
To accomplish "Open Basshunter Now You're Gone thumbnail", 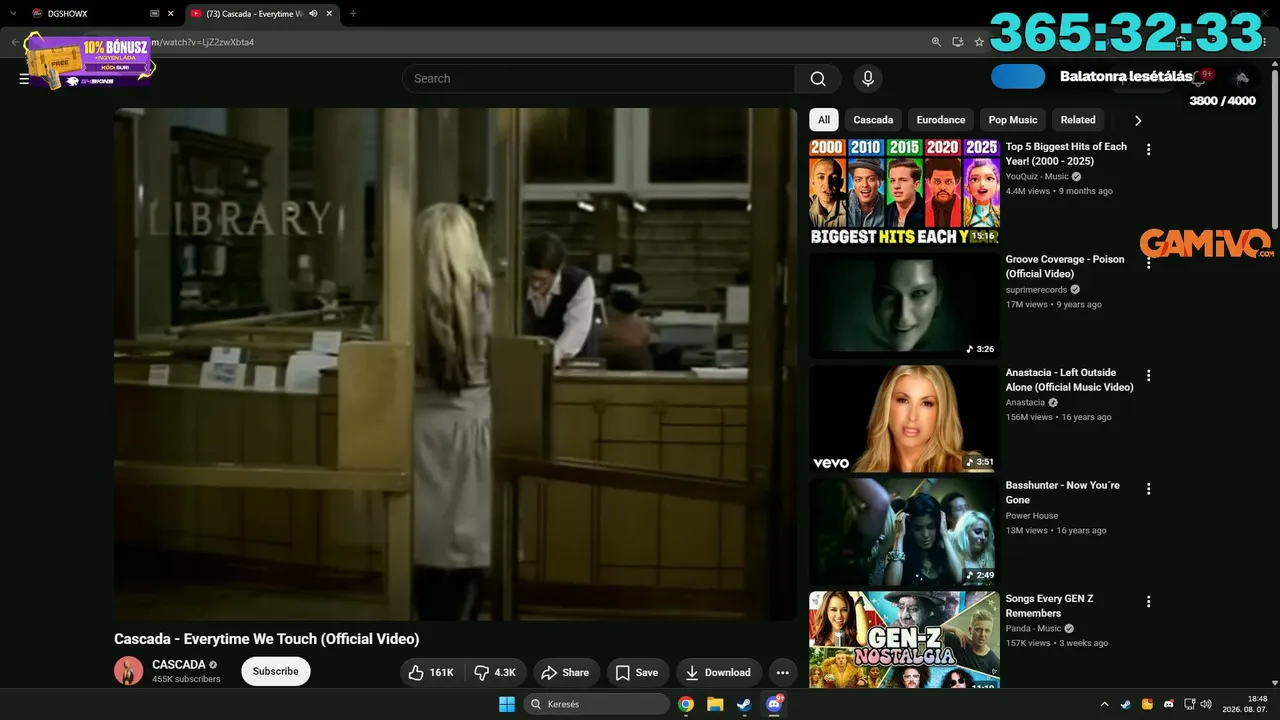I will [904, 531].
